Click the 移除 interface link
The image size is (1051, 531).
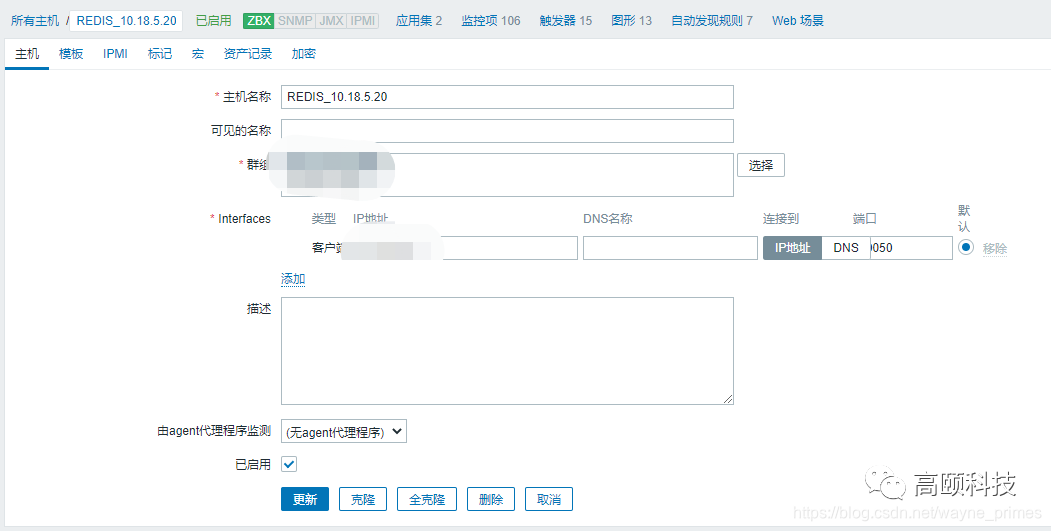[x=995, y=249]
